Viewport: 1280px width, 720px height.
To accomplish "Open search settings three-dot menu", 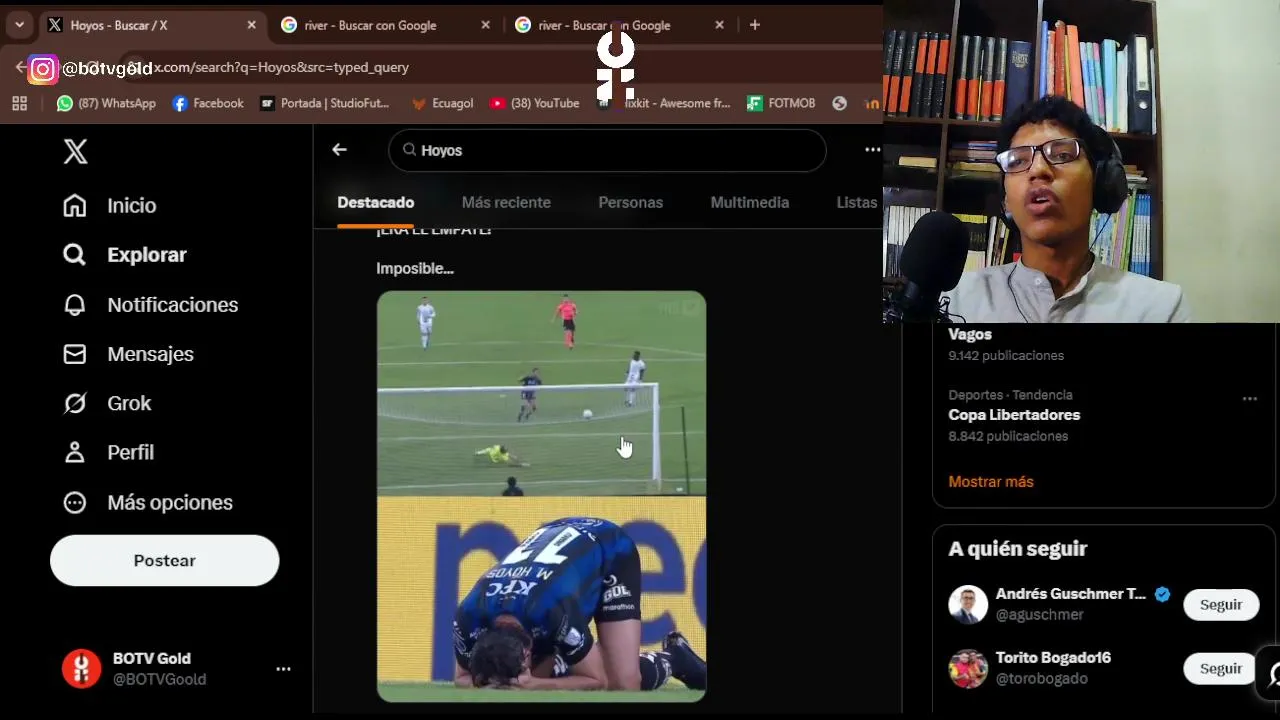I will (x=872, y=150).
